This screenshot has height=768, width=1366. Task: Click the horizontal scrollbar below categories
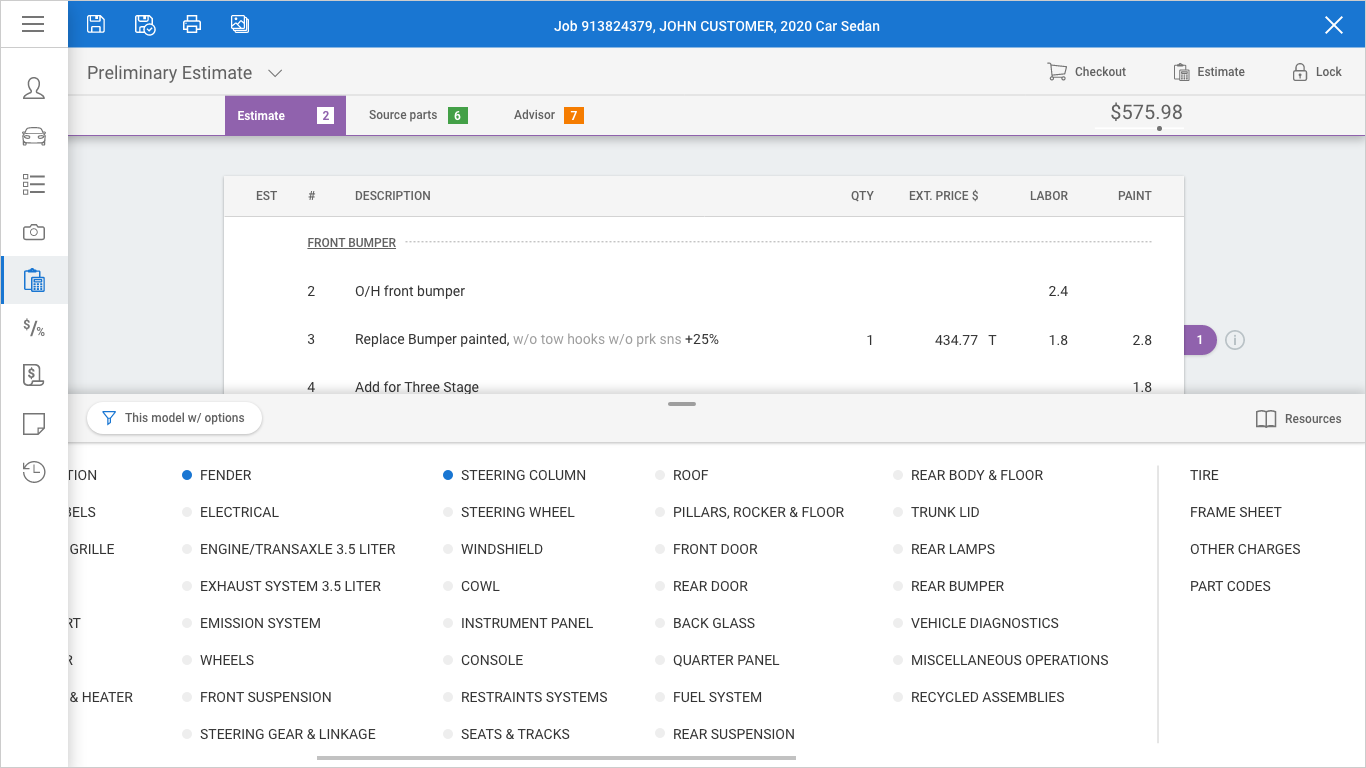[556, 758]
